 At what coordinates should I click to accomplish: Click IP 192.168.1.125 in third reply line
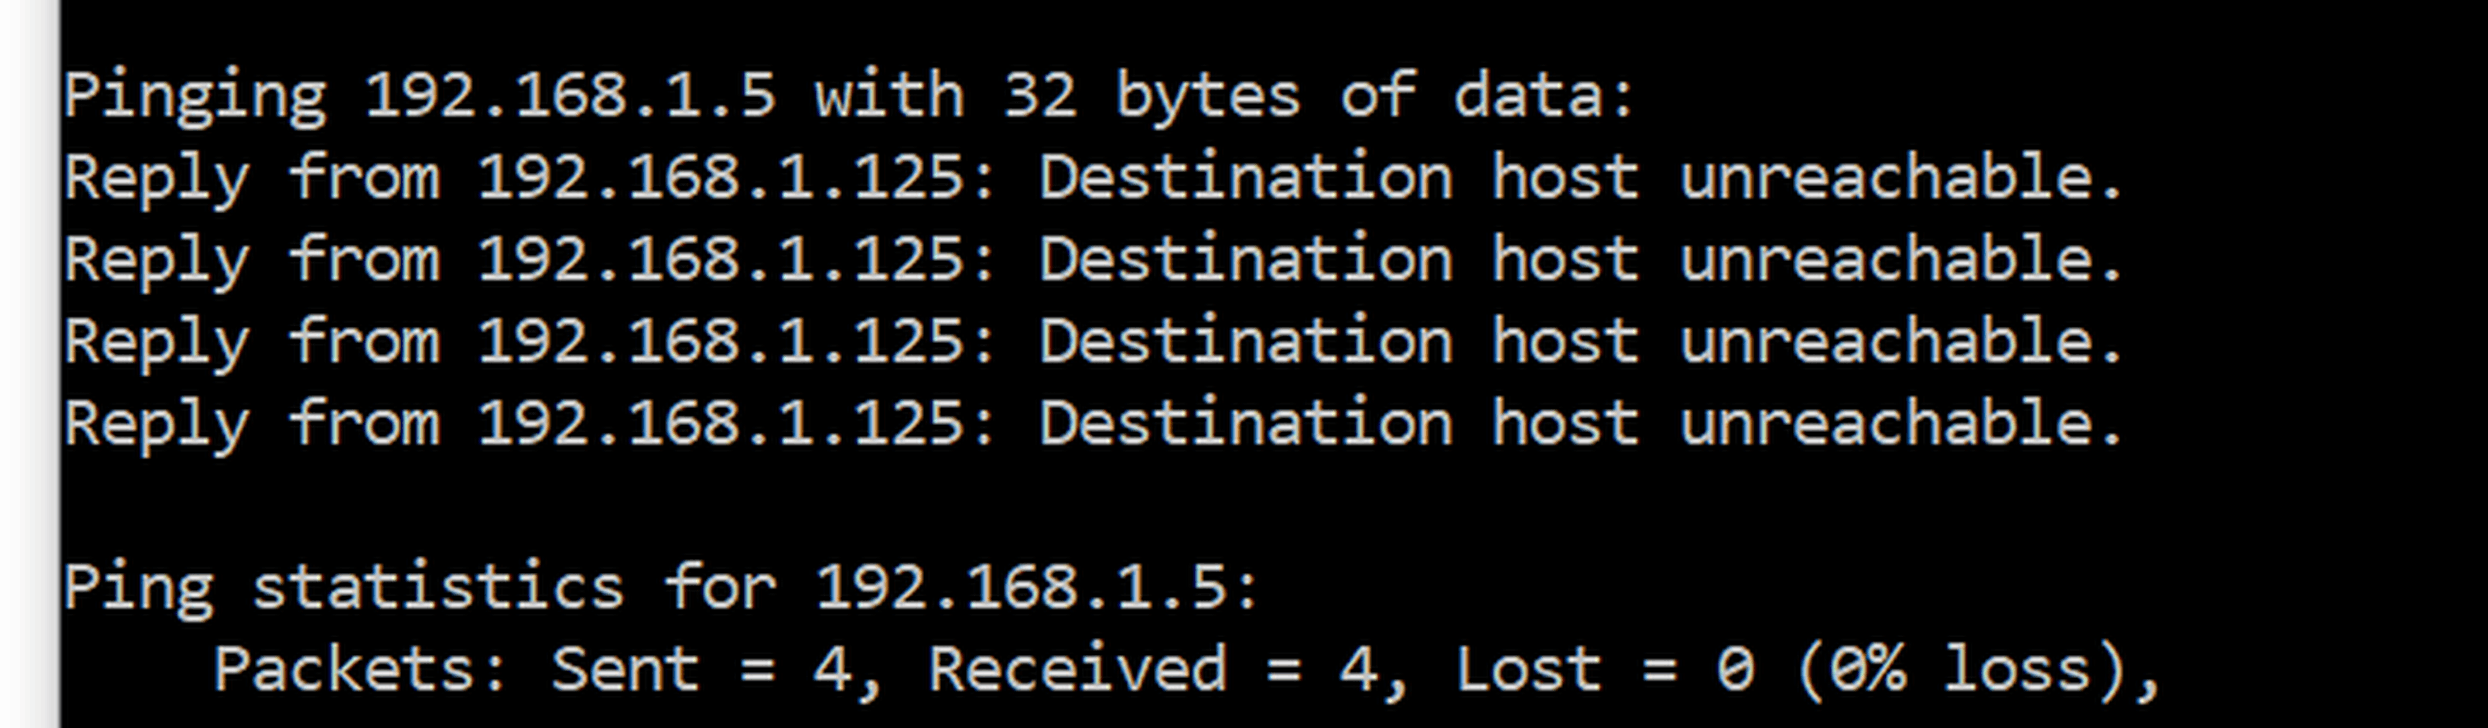click(x=720, y=343)
